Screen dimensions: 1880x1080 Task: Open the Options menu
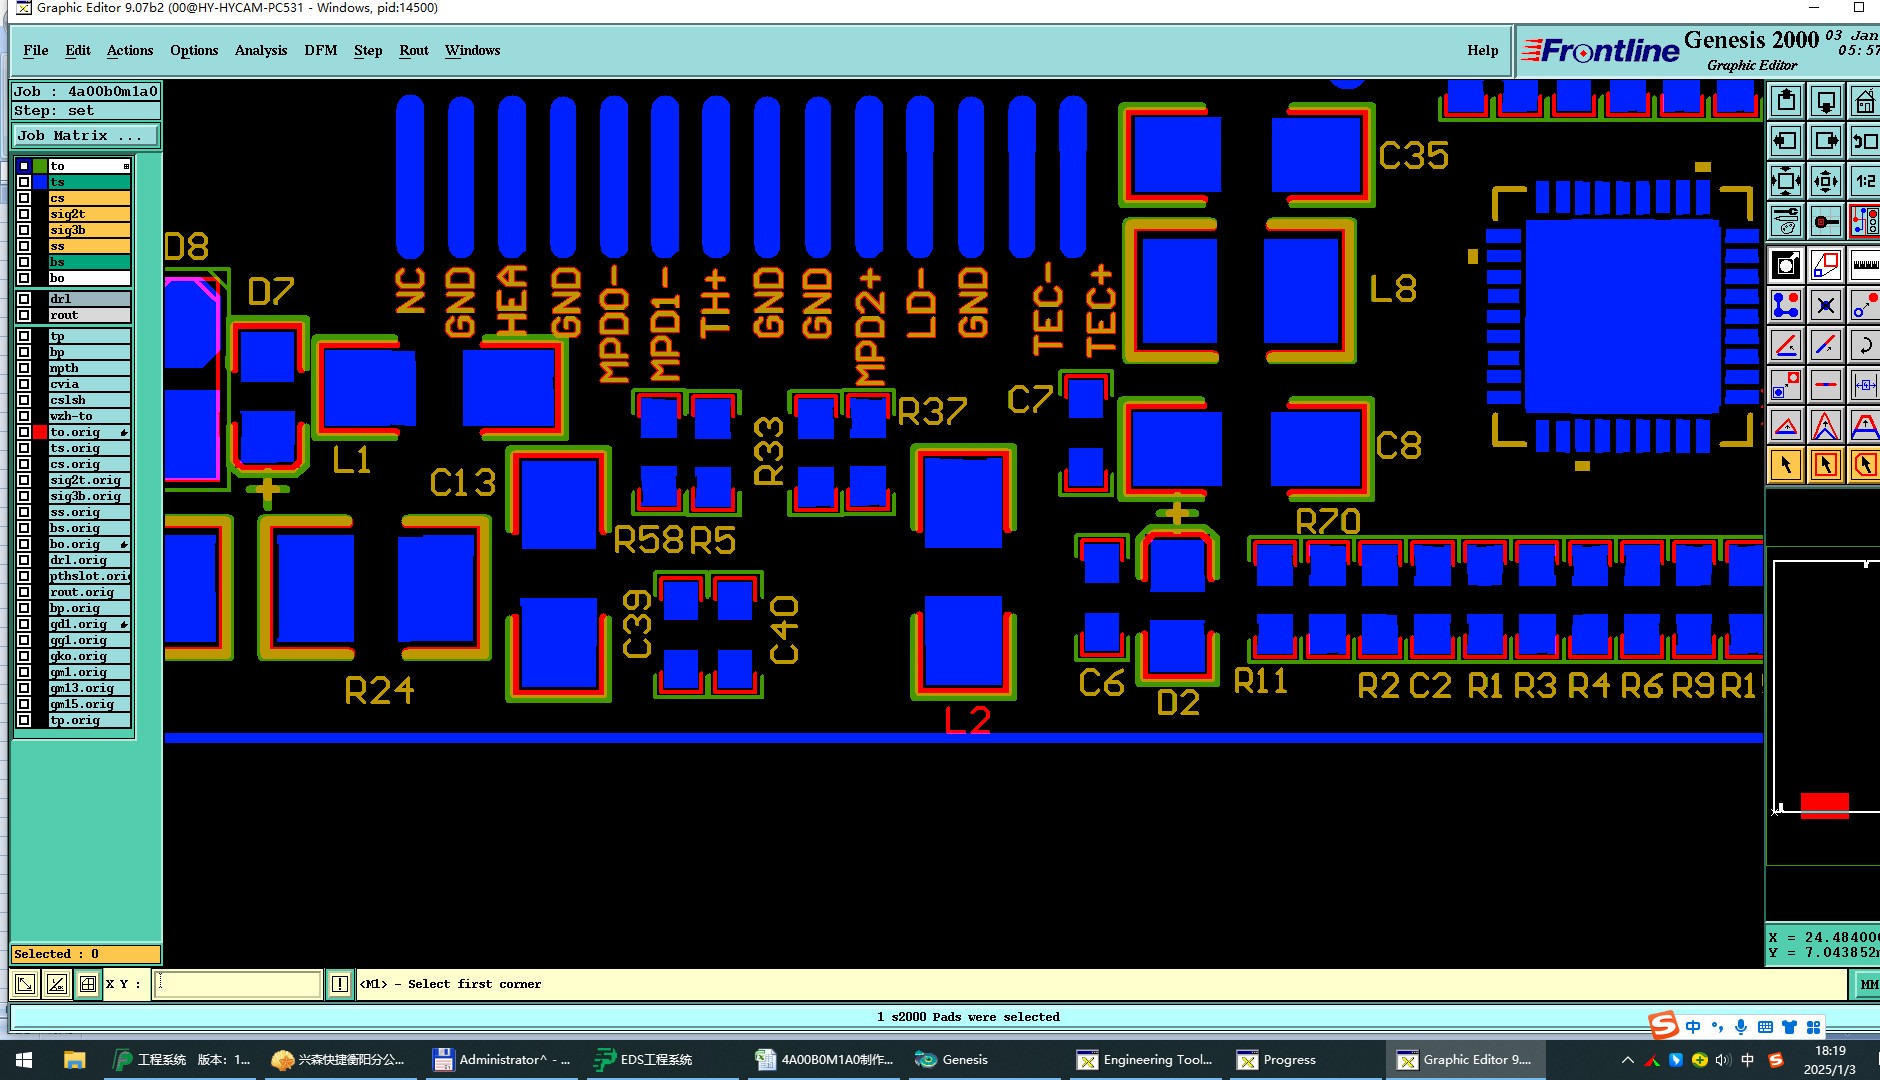click(194, 50)
